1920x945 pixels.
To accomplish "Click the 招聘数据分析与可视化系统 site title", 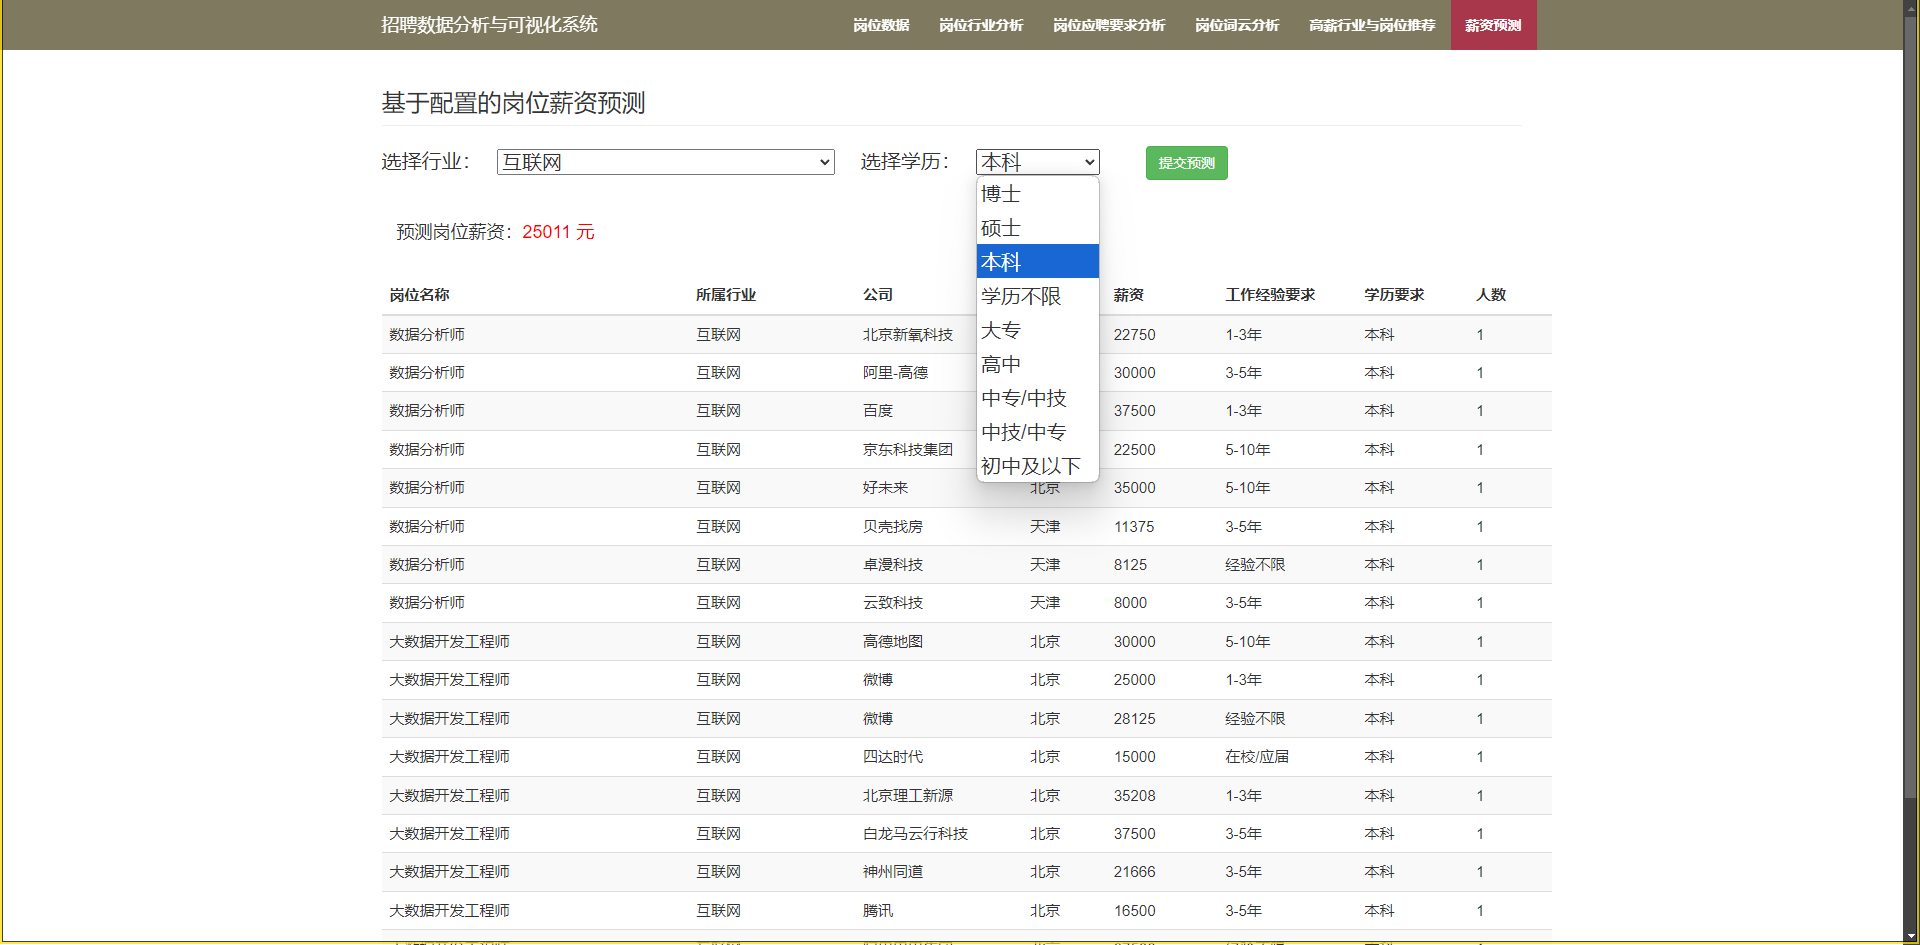I will click(489, 25).
